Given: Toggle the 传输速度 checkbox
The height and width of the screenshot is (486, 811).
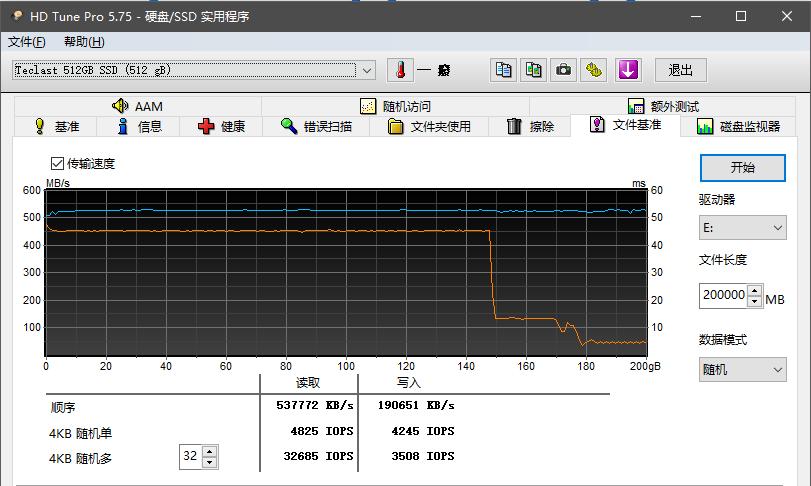Looking at the screenshot, I should pyautogui.click(x=57, y=163).
